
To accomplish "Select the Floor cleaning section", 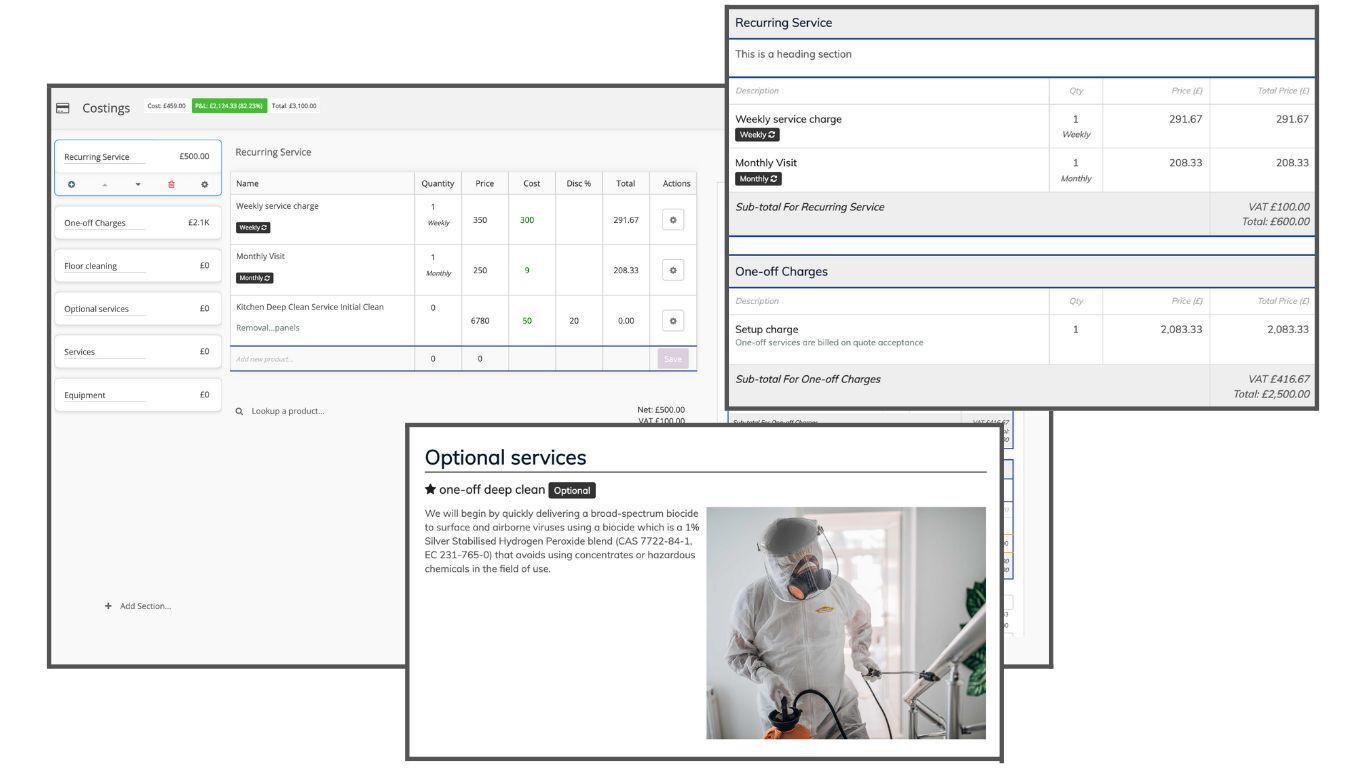I will tap(138, 266).
